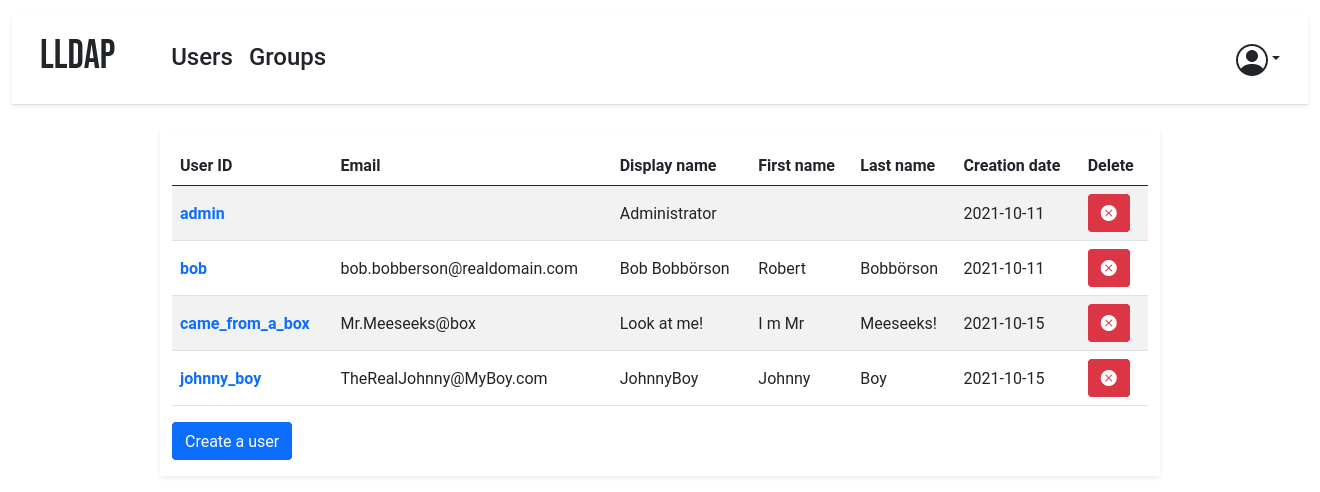Image resolution: width=1320 pixels, height=492 pixels.
Task: Click the user avatar icon
Action: click(1251, 60)
